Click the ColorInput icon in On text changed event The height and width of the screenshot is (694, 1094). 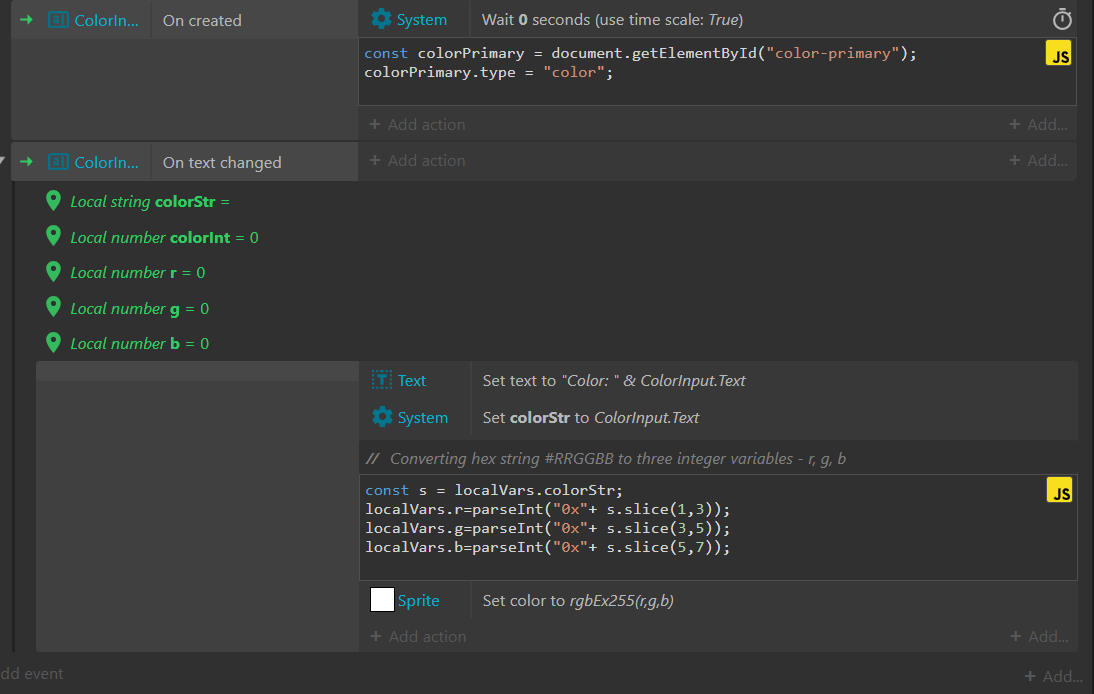point(59,162)
